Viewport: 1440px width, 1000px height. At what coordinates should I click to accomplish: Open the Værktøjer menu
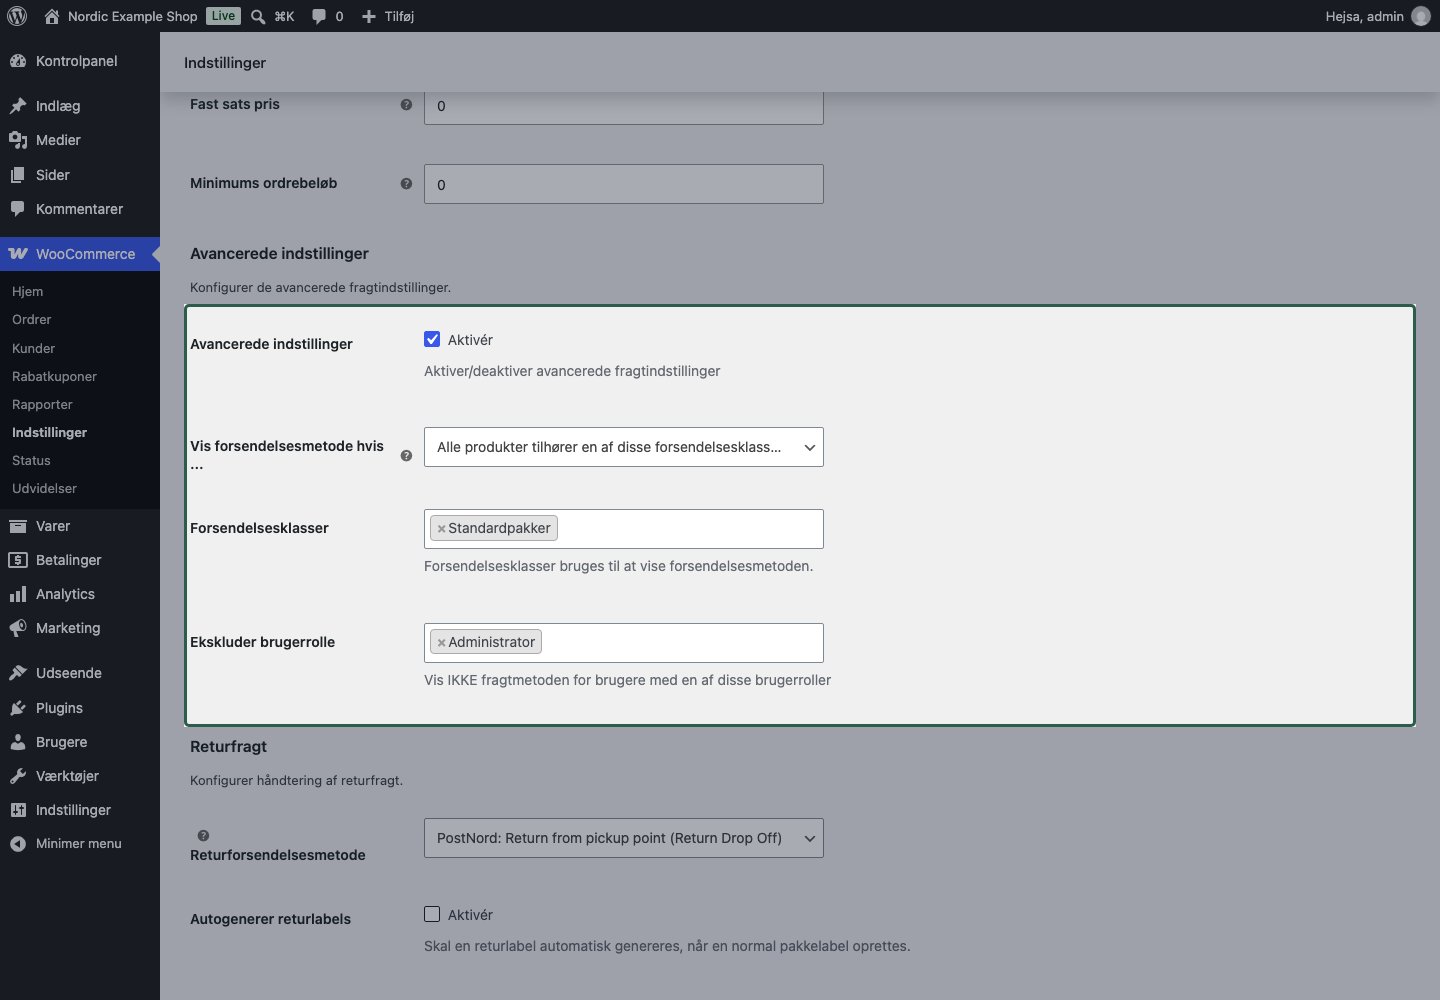(80, 776)
